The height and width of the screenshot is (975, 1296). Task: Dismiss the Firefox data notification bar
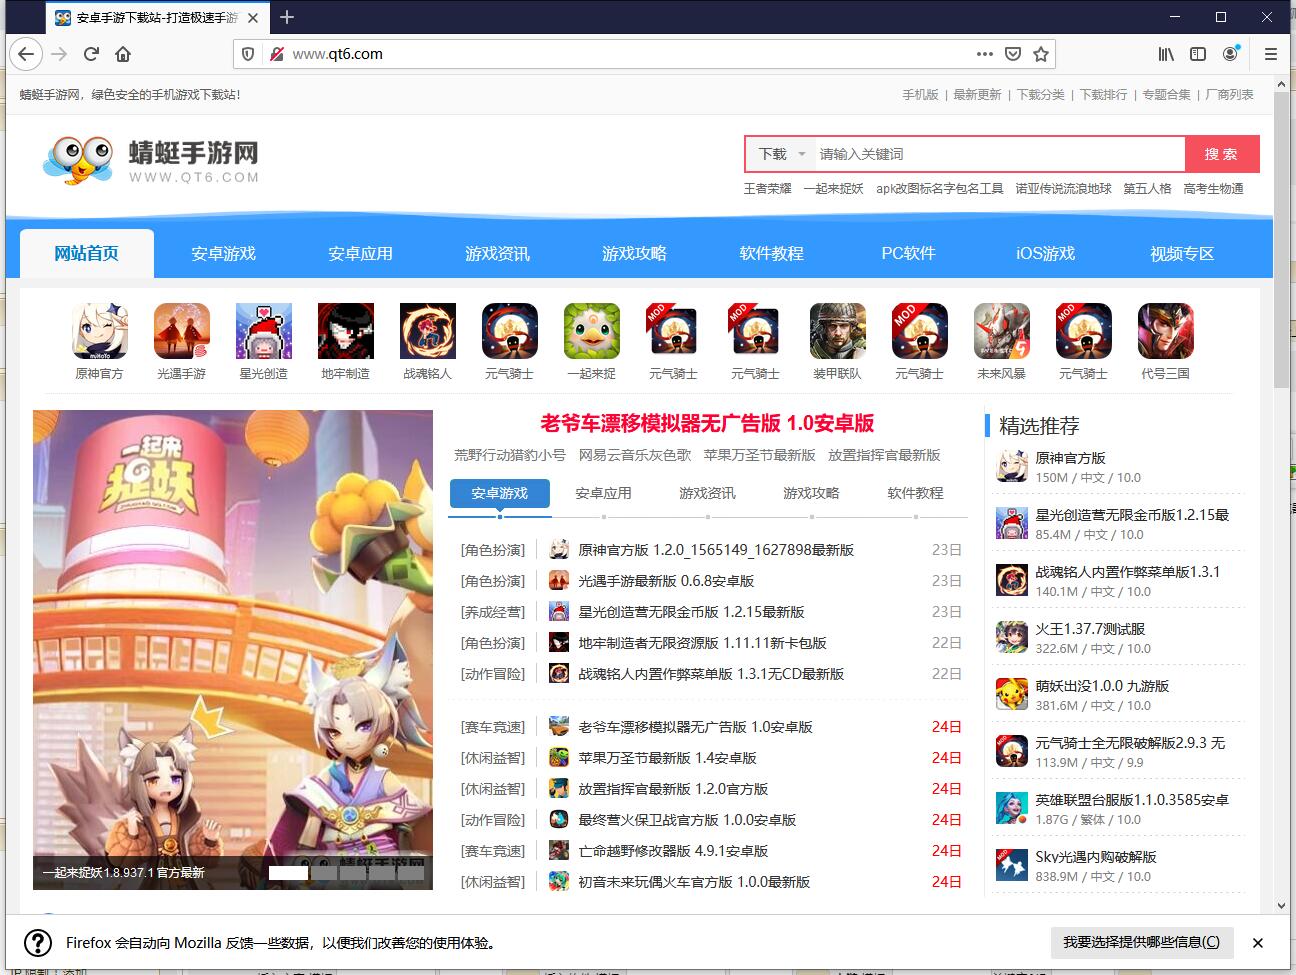pyautogui.click(x=1258, y=942)
